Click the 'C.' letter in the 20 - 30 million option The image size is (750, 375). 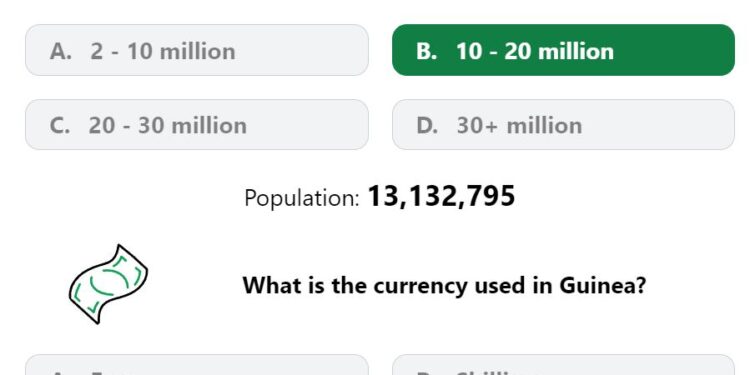point(60,126)
